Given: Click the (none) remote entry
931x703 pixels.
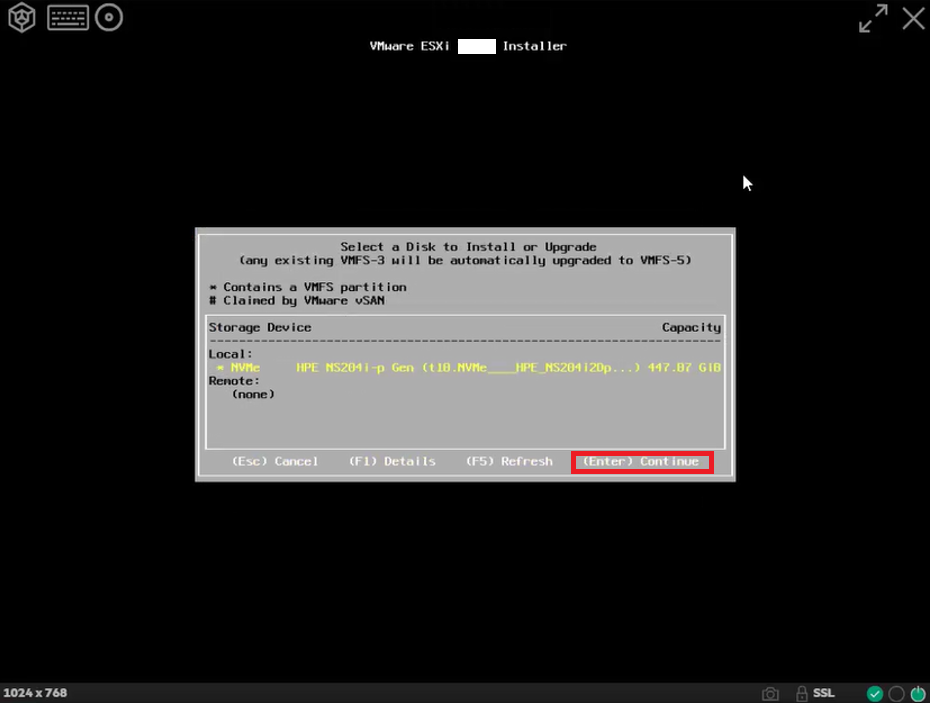Looking at the screenshot, I should click(253, 394).
